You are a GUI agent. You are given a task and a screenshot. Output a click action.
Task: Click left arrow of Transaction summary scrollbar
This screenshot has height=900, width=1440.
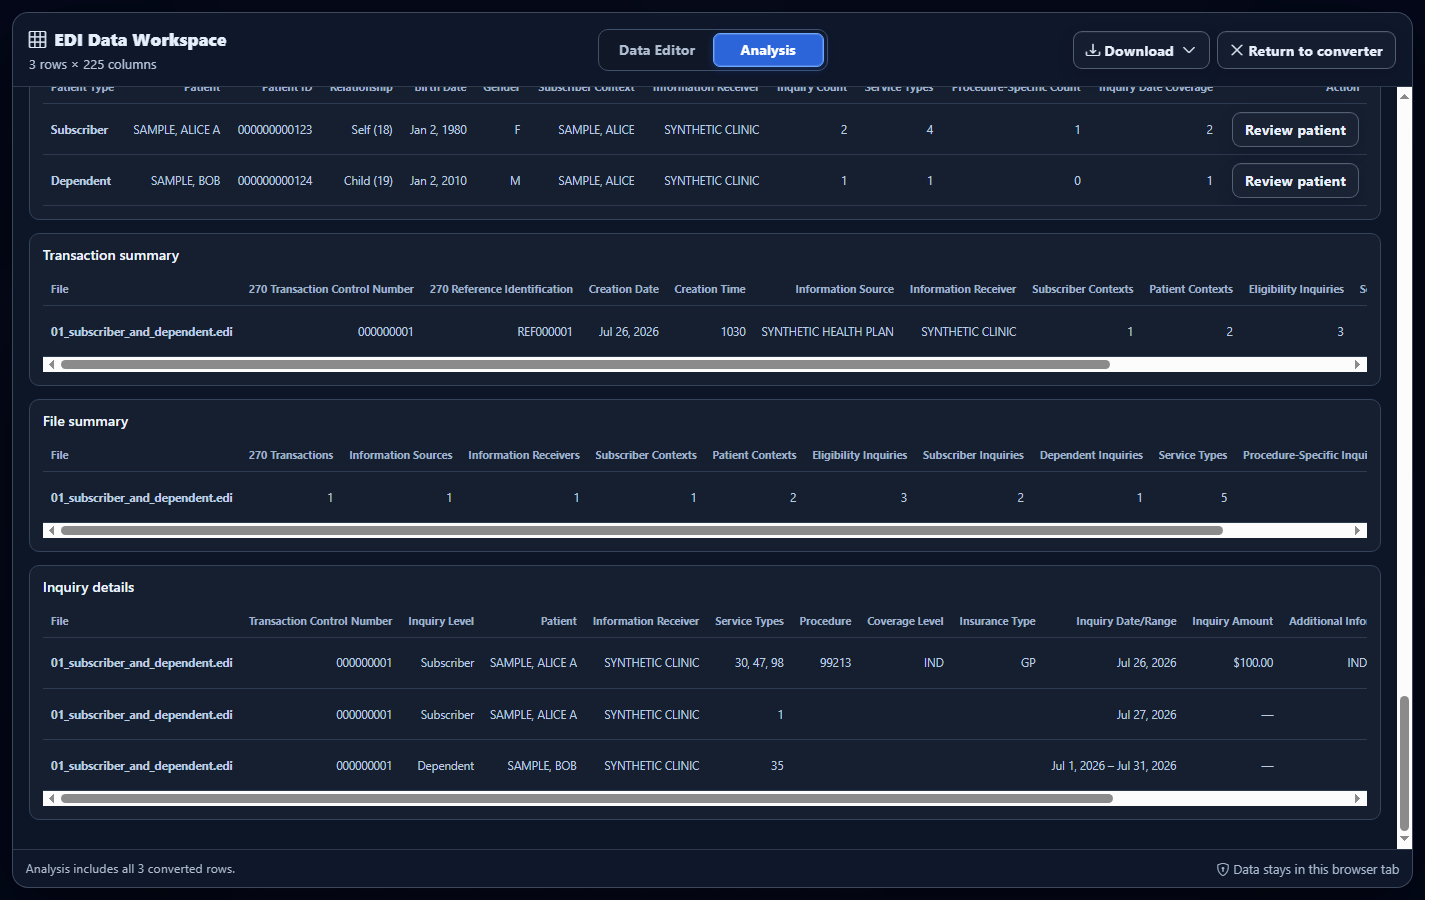(x=51, y=365)
